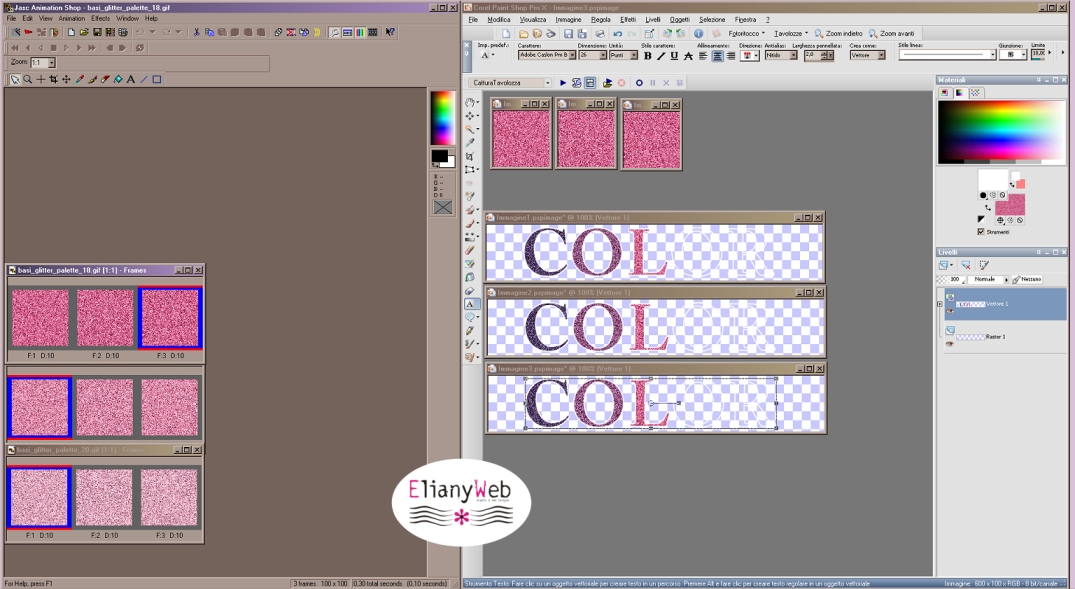Click the Underline text style icon
This screenshot has width=1075, height=589.
(674, 56)
